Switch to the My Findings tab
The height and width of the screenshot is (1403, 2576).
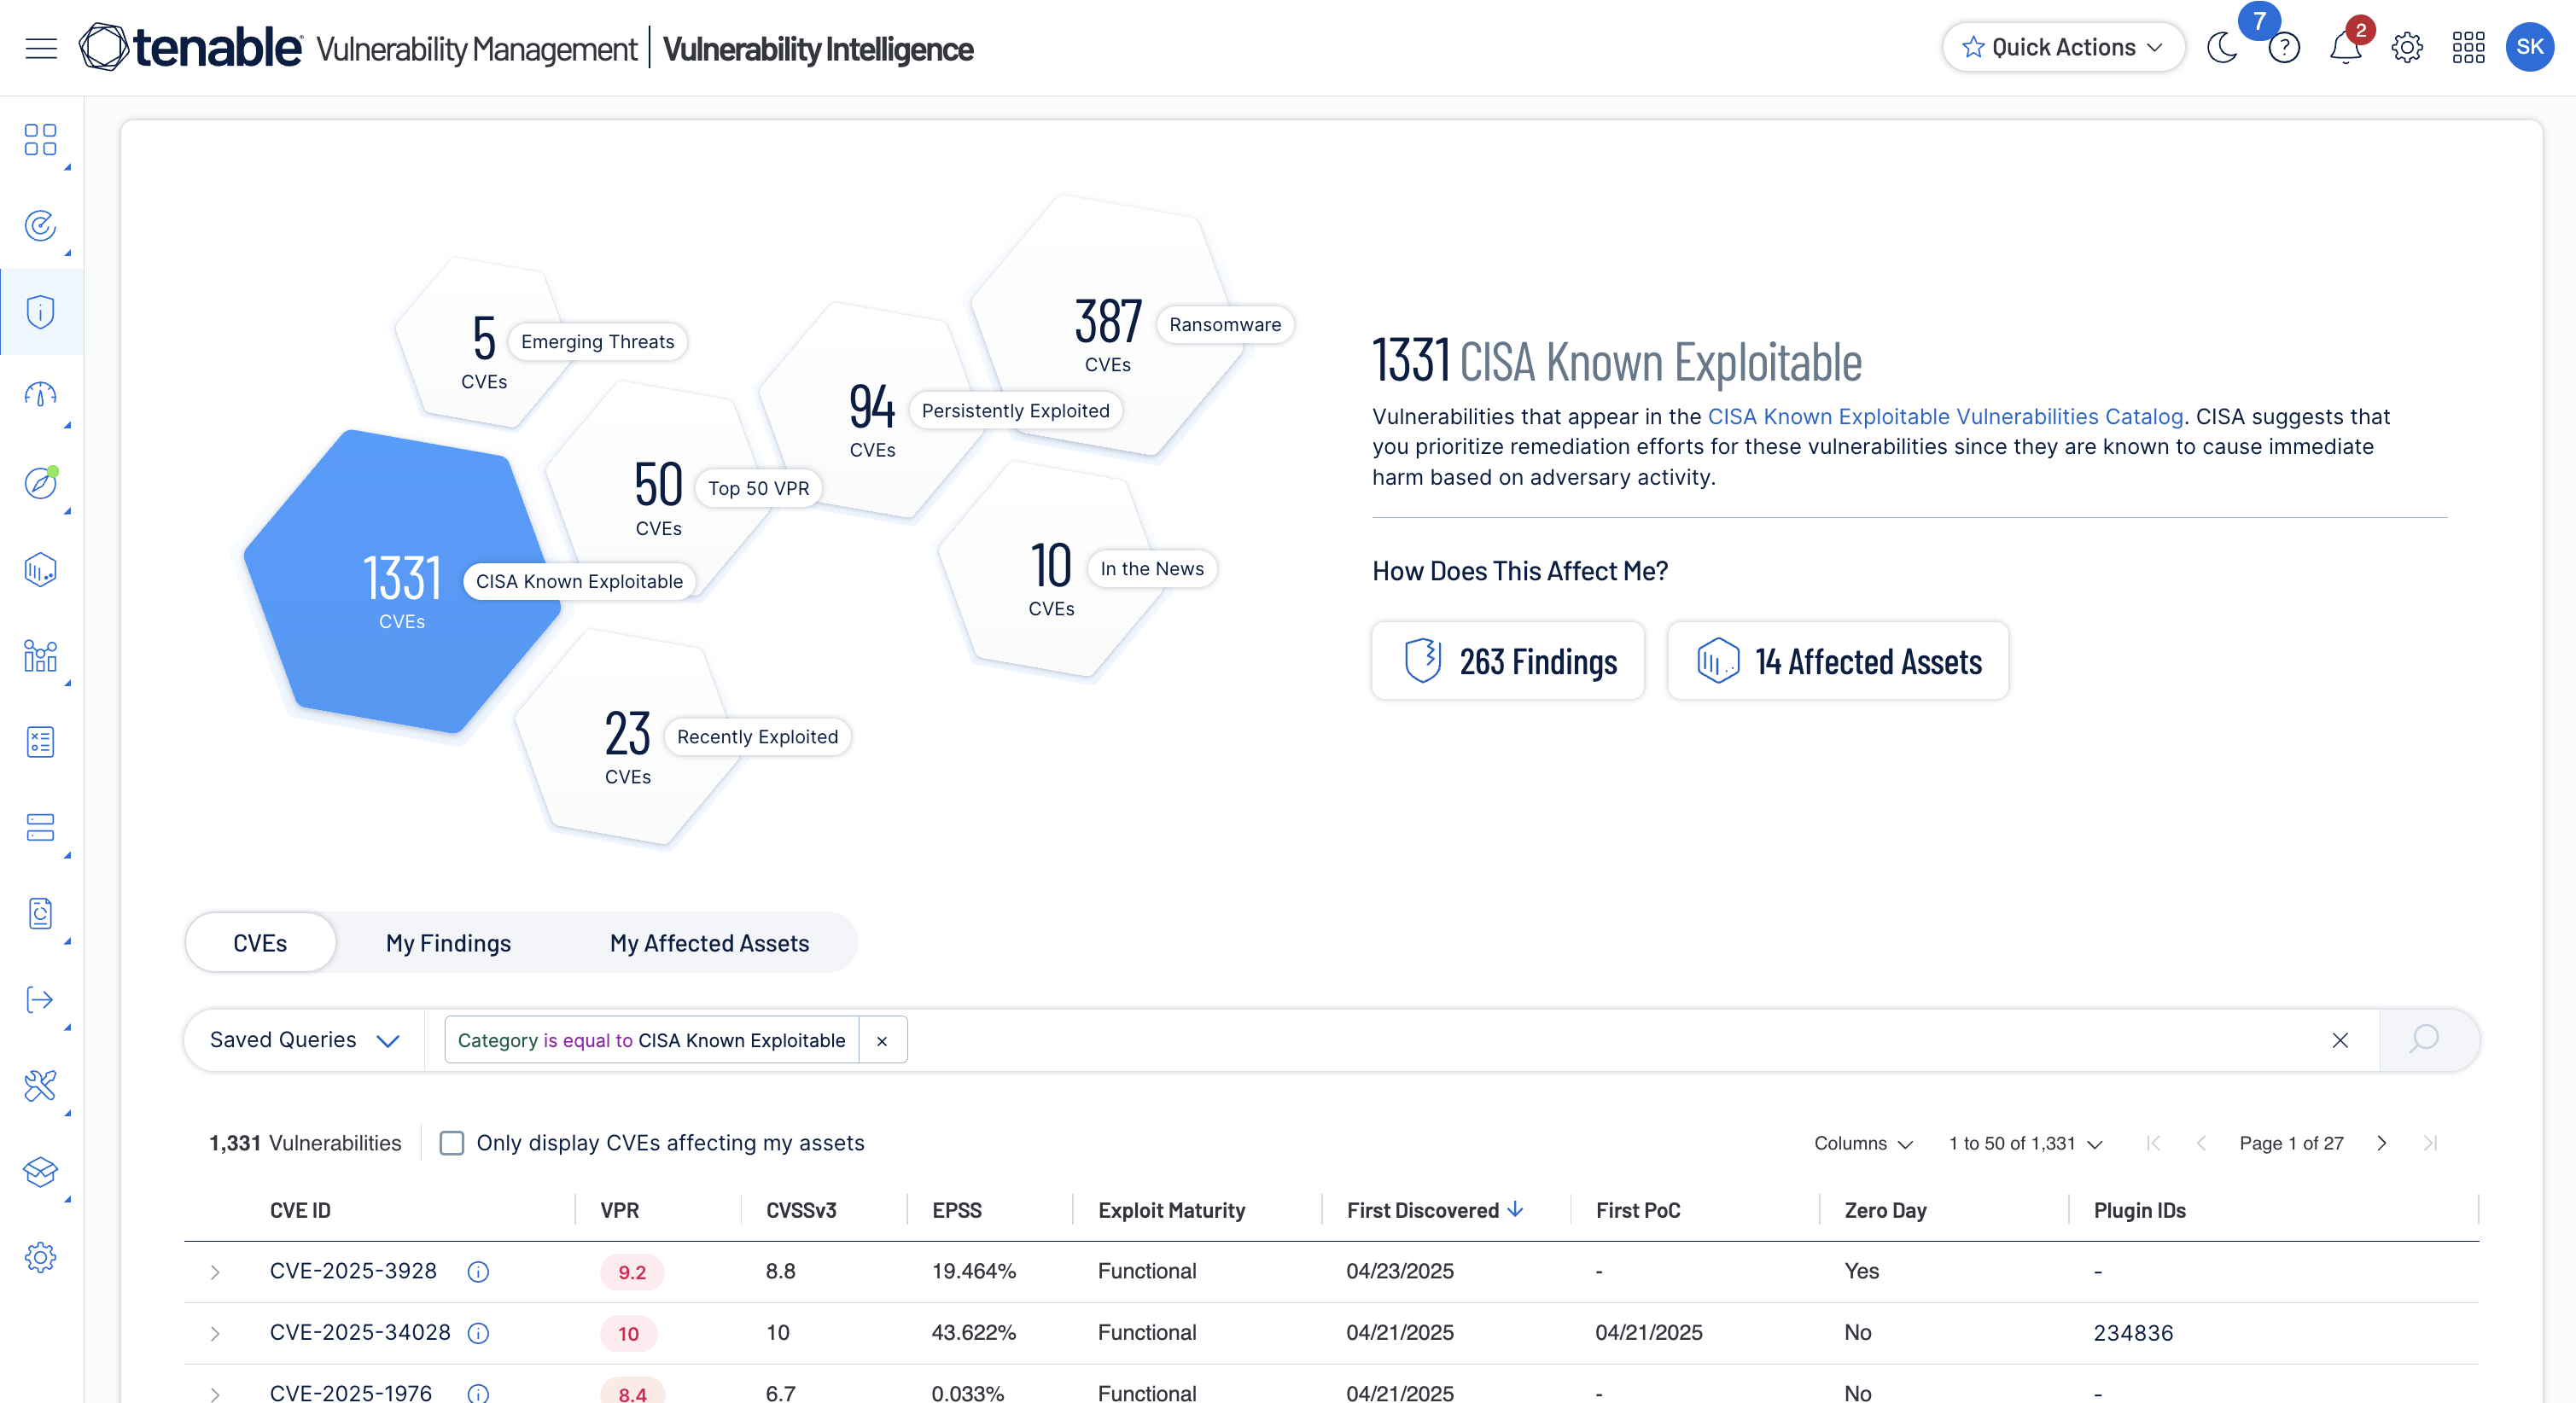(x=448, y=943)
